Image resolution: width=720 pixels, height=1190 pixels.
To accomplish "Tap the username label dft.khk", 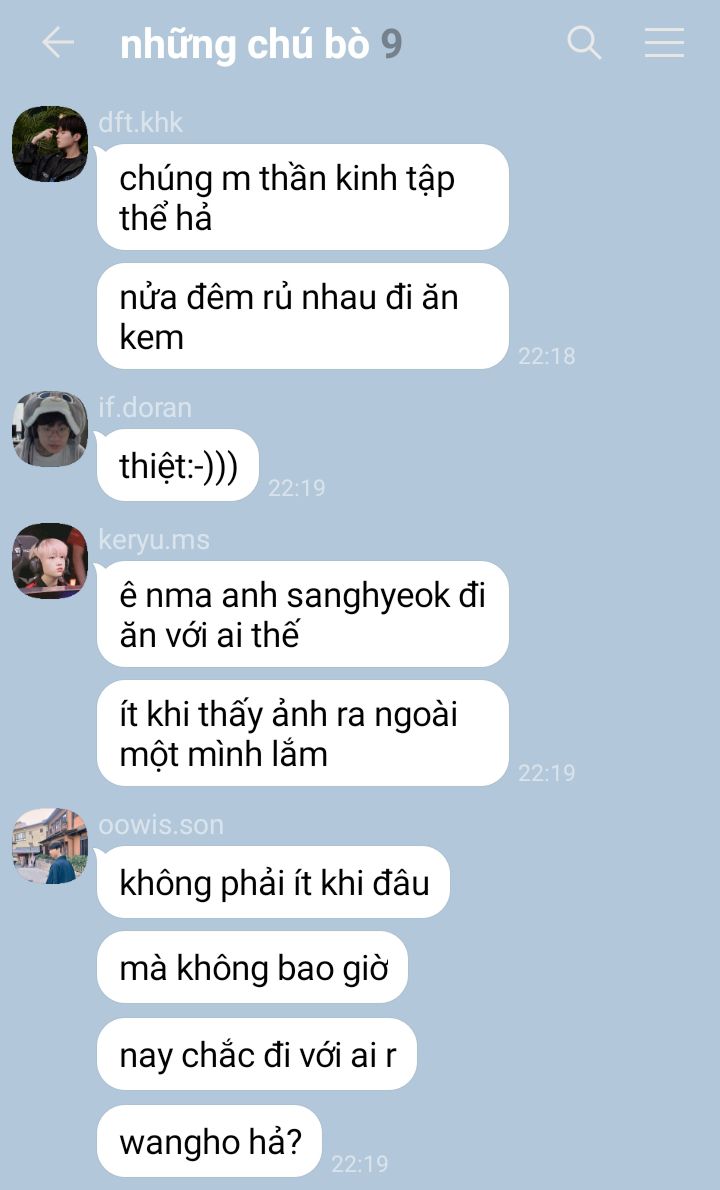I will tap(140, 123).
